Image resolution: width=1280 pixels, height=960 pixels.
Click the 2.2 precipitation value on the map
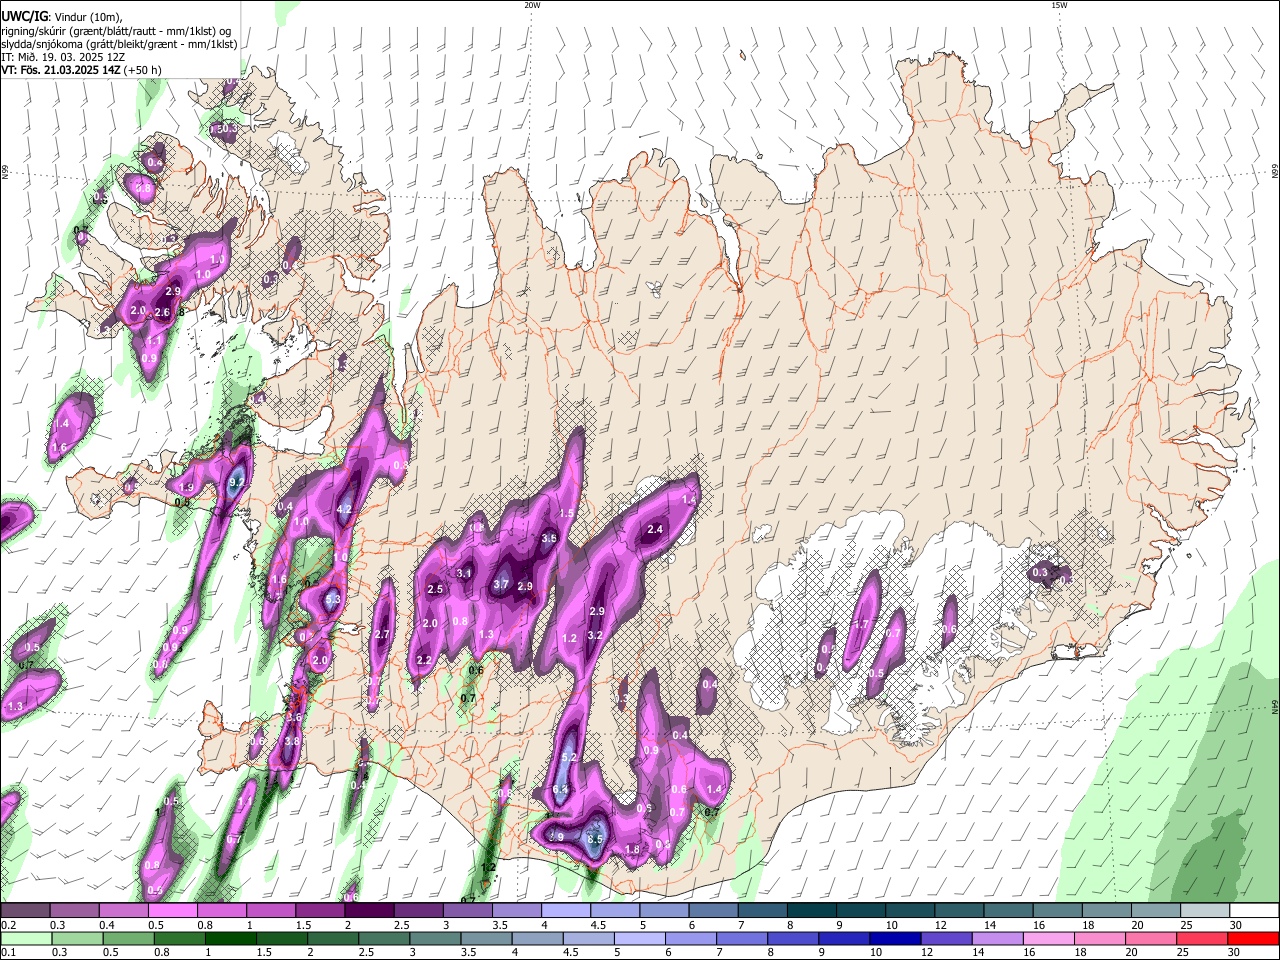(x=424, y=660)
